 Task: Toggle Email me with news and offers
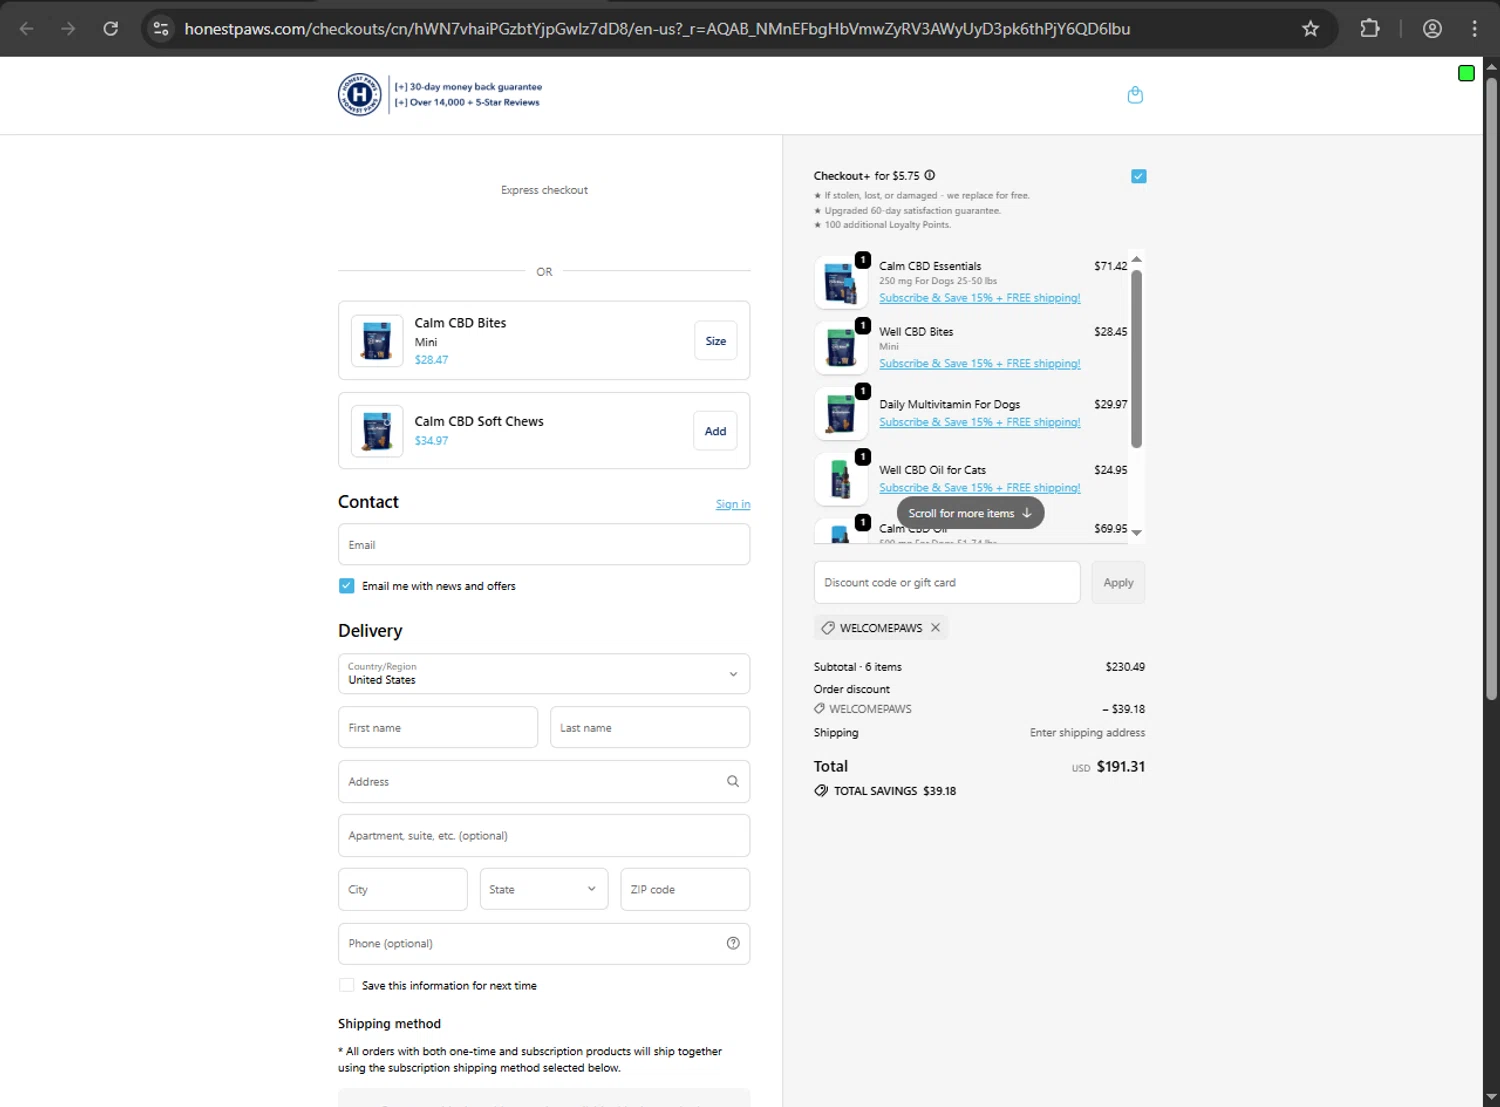346,586
